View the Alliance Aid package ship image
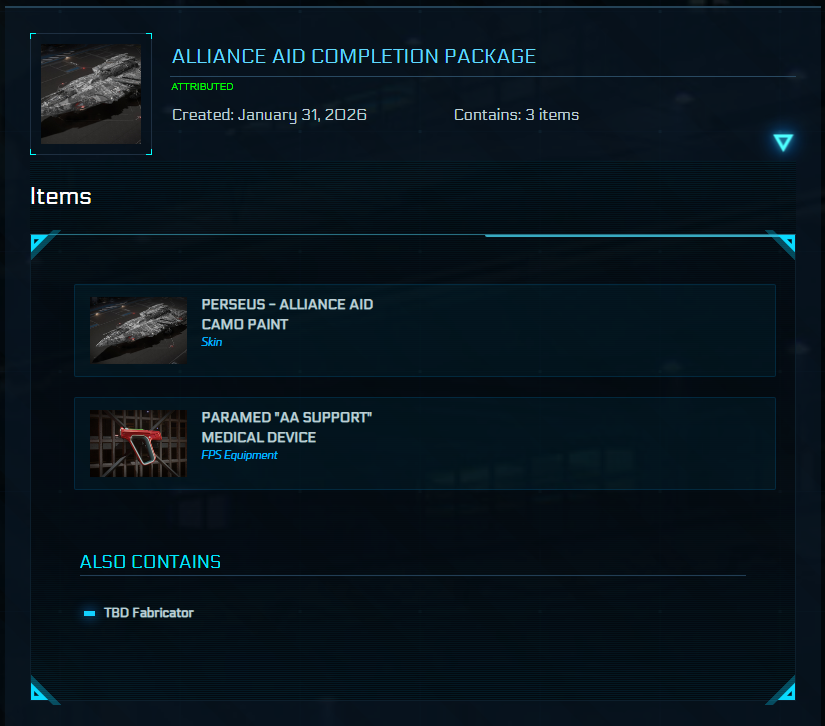 click(90, 93)
